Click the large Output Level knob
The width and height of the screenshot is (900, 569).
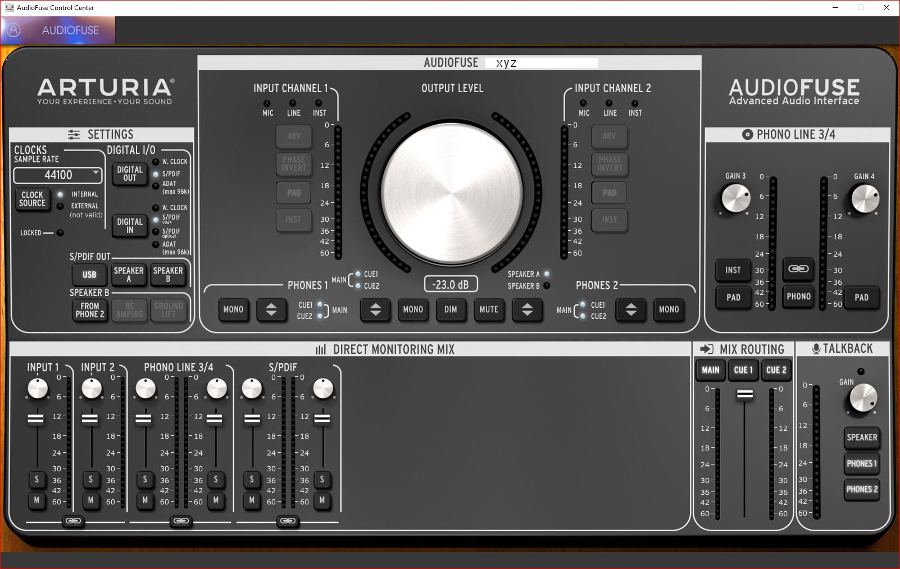point(452,193)
